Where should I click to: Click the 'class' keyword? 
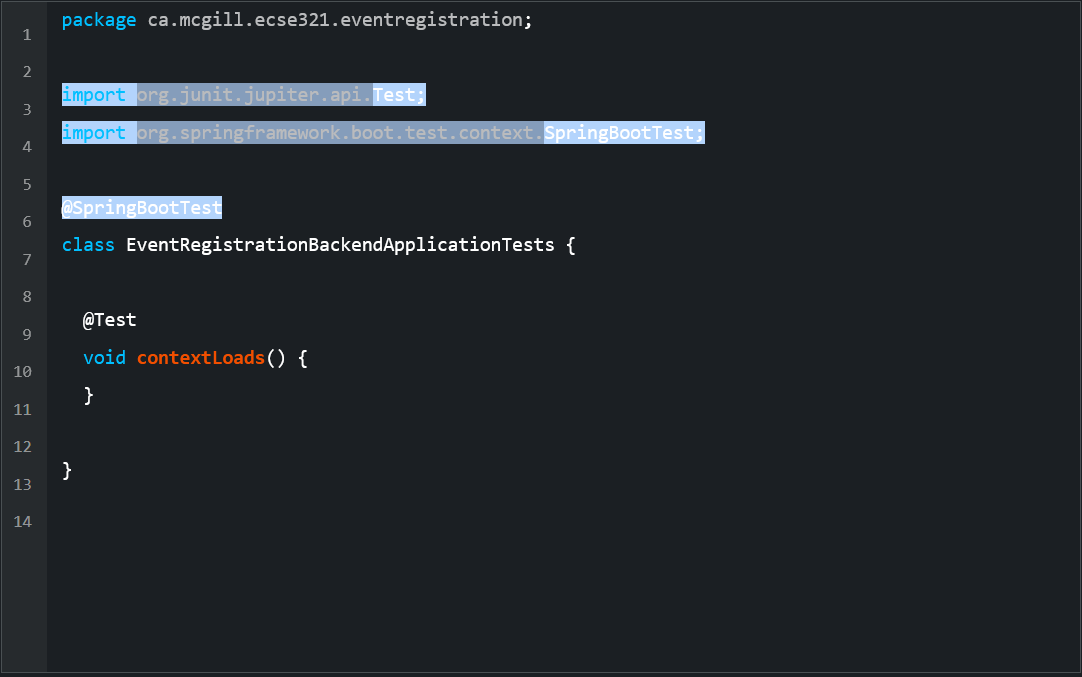[x=88, y=245]
